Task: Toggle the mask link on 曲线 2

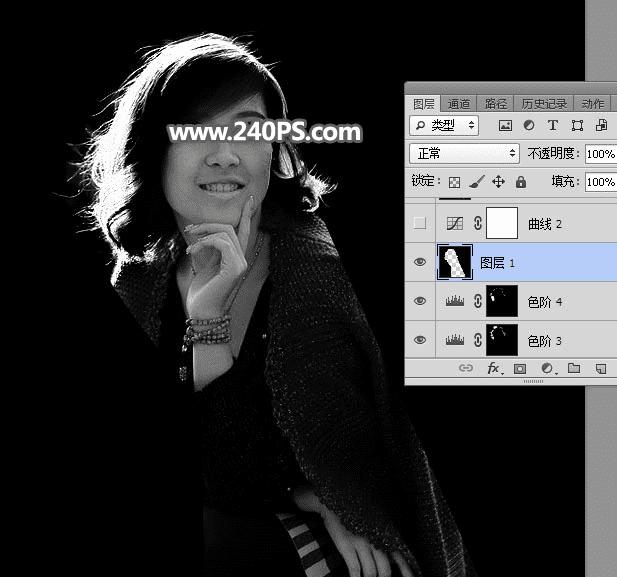Action: pos(478,223)
